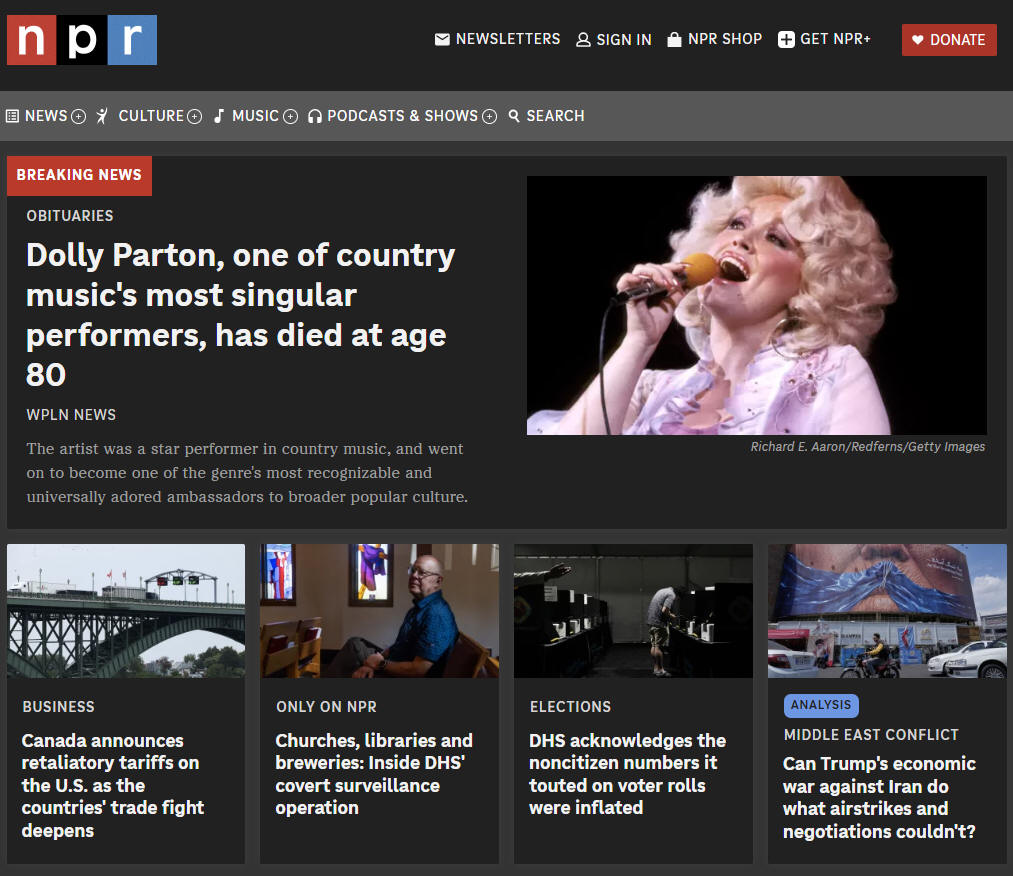Click the Dolly Parton singing photo

point(757,305)
